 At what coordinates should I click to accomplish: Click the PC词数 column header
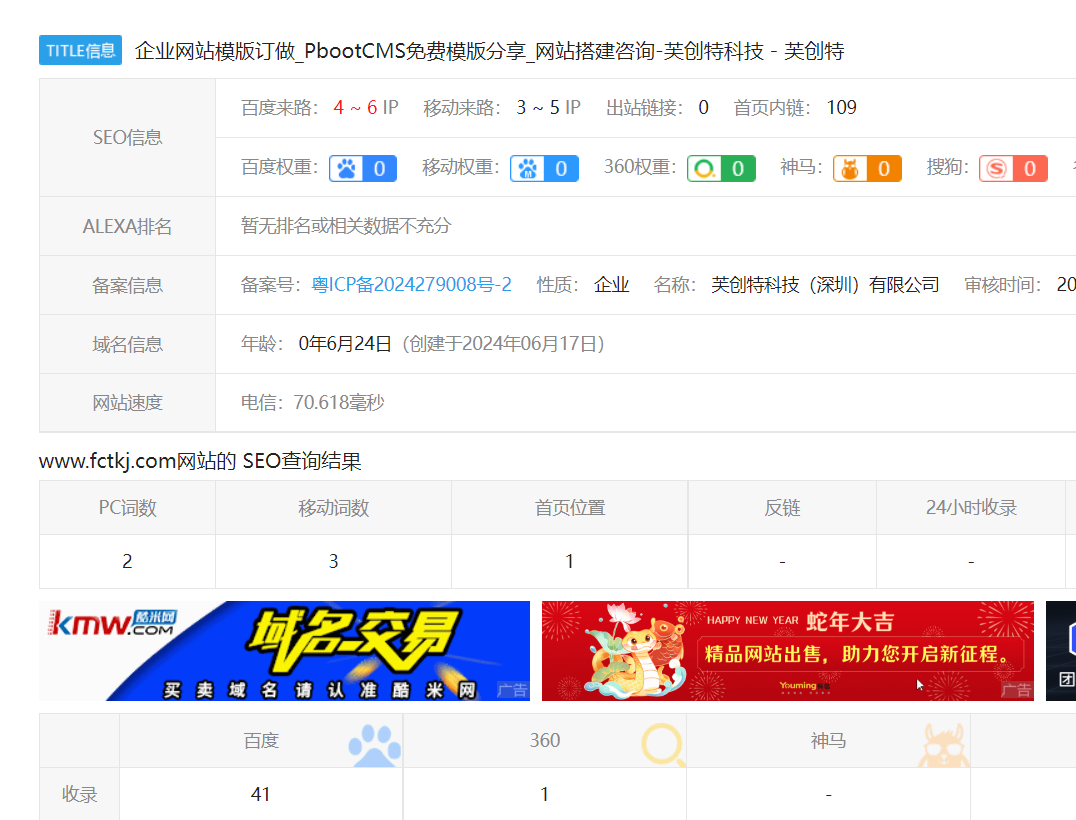[x=128, y=508]
